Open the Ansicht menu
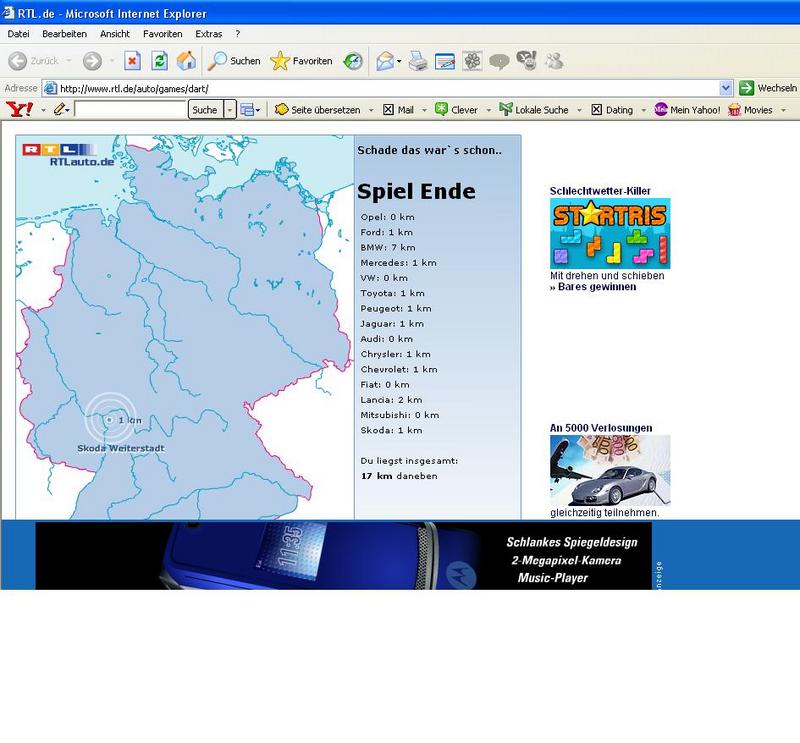Viewport: 800px width, 743px height. click(x=115, y=34)
